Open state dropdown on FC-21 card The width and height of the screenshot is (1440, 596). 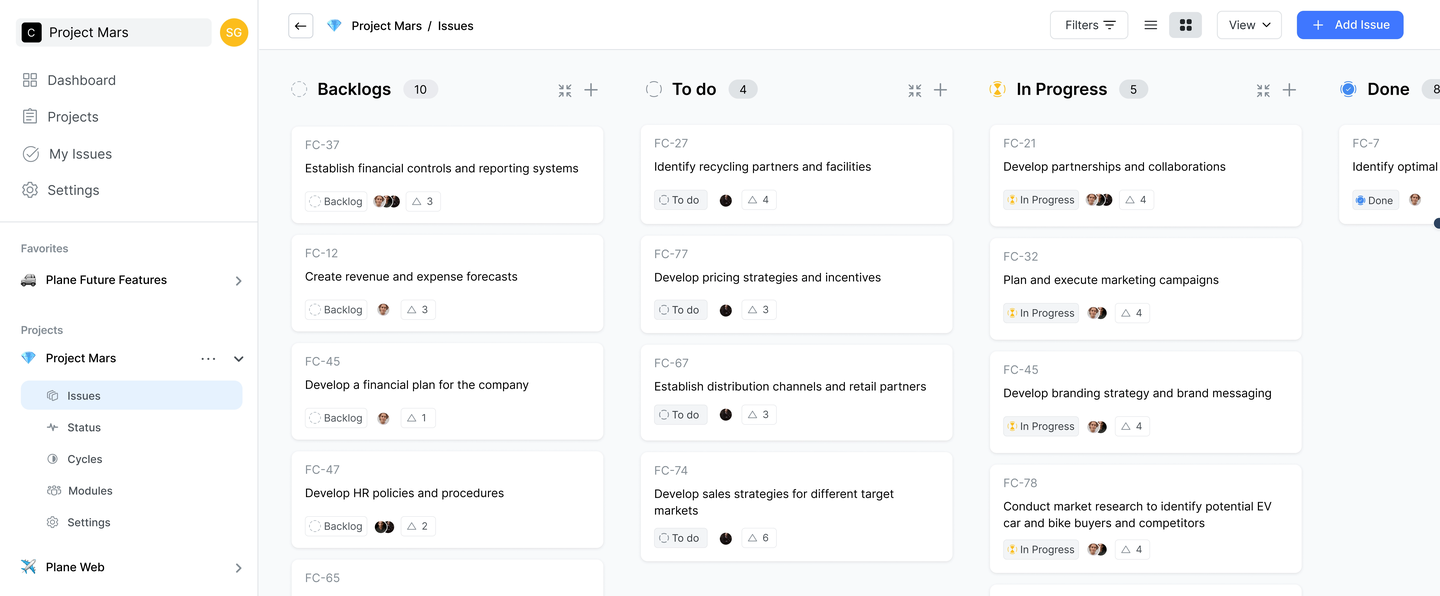click(x=1041, y=200)
